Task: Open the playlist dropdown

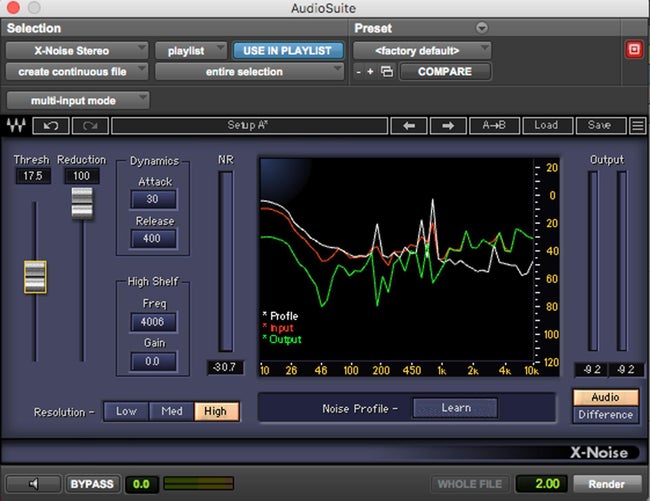Action: [191, 51]
